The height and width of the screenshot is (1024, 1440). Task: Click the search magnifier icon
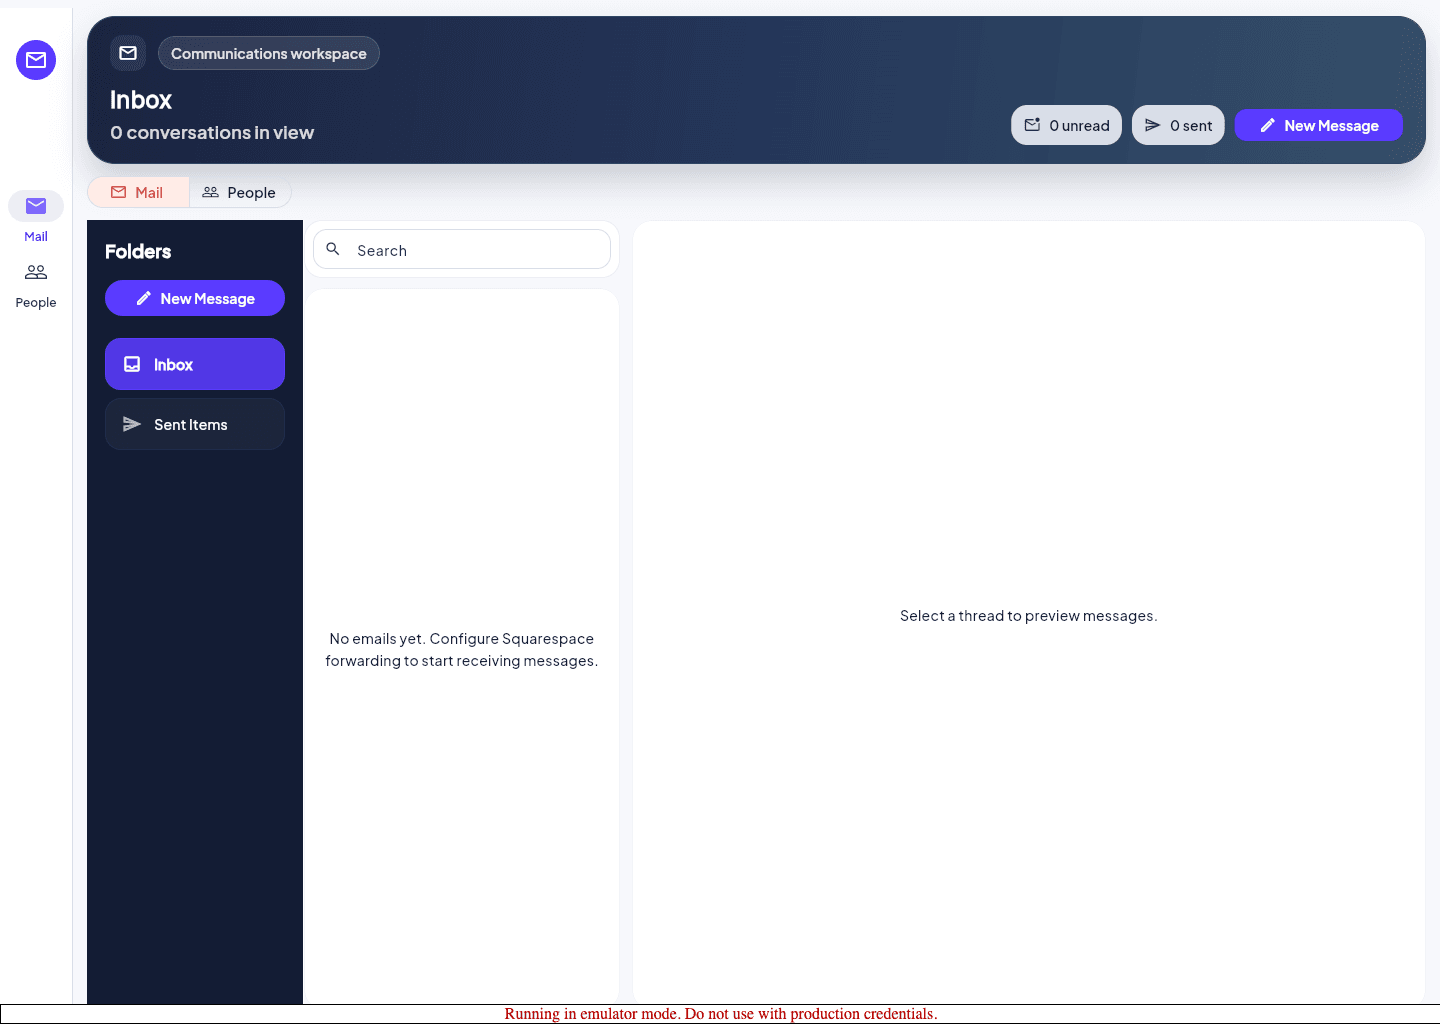point(333,249)
